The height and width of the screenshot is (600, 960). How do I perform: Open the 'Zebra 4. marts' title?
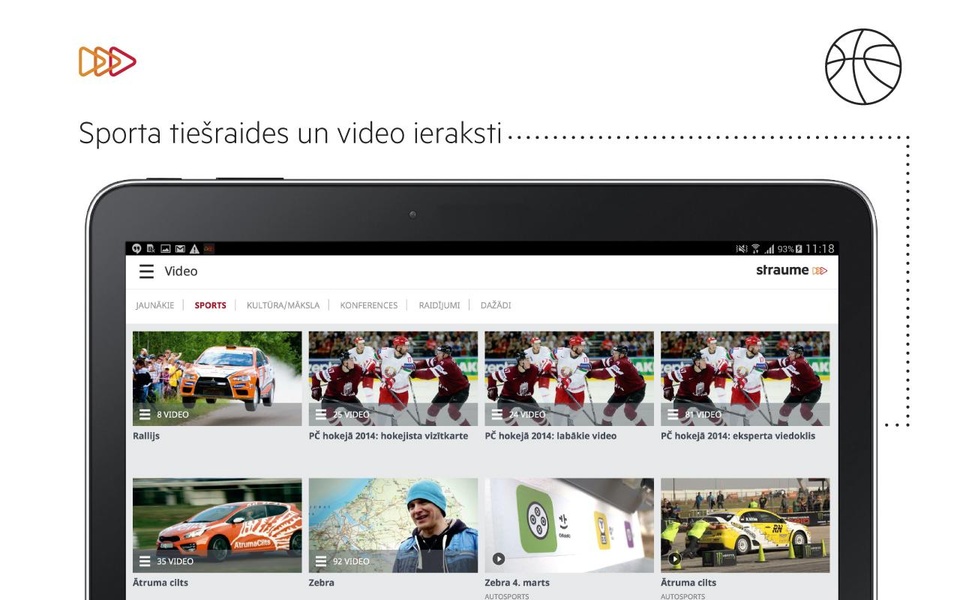pyautogui.click(x=517, y=582)
